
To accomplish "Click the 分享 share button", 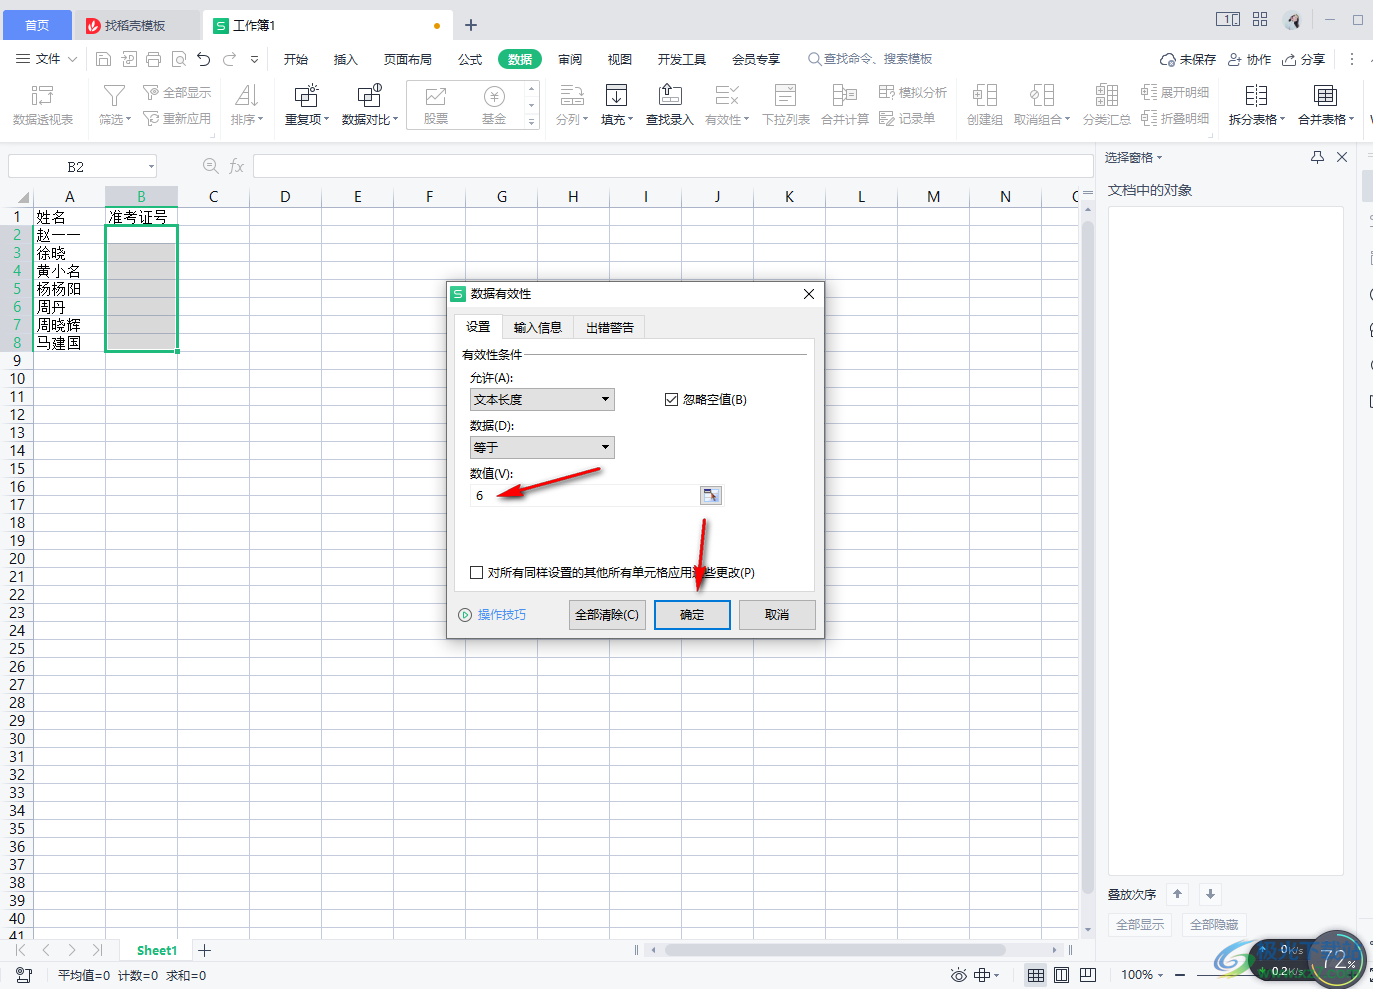I will click(1304, 59).
